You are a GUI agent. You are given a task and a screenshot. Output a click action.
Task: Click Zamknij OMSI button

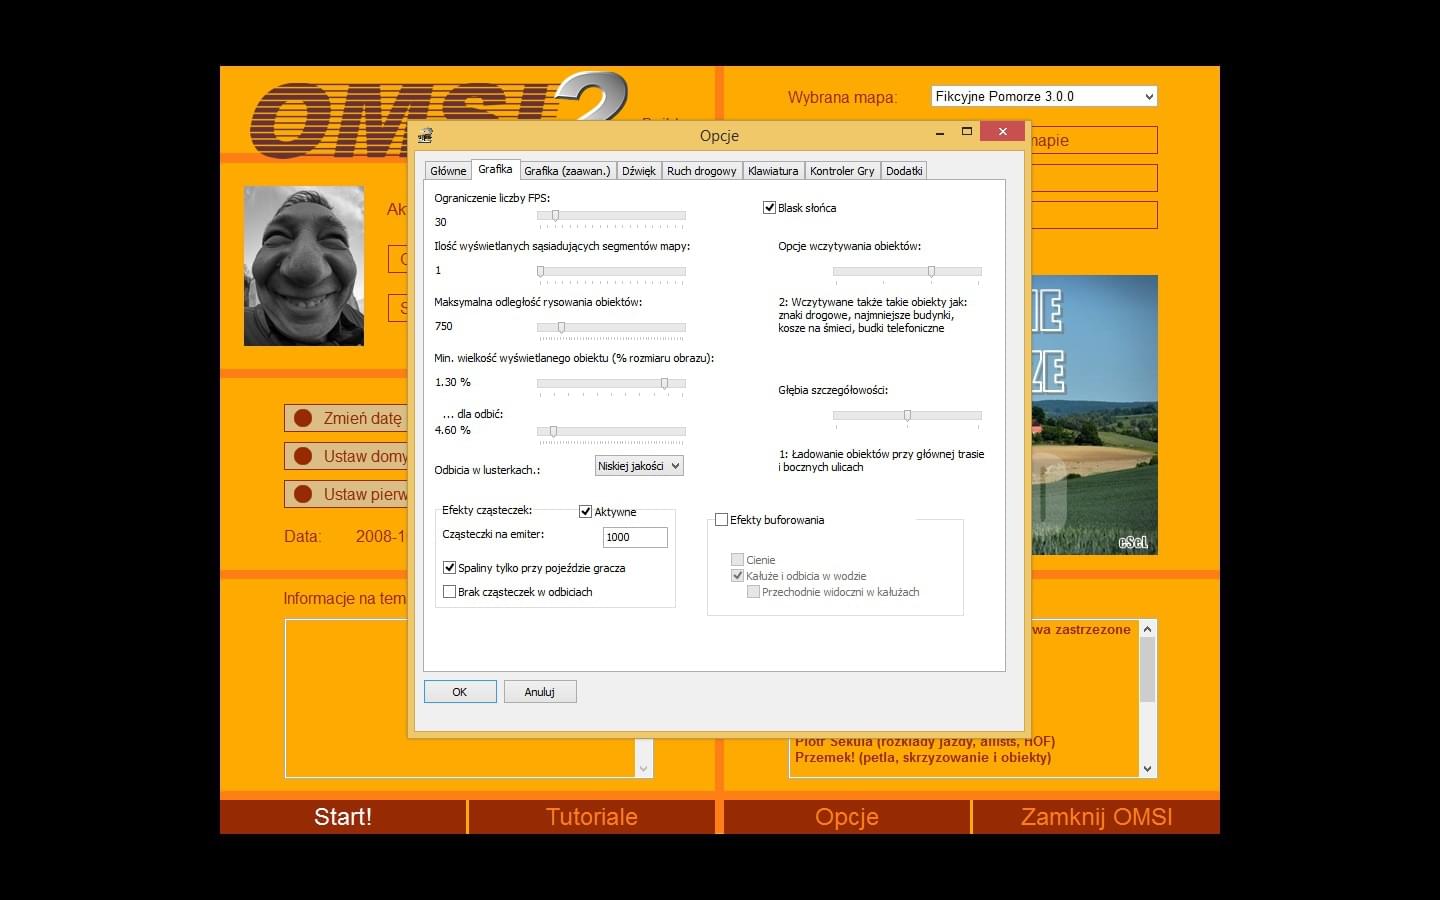(x=1097, y=817)
